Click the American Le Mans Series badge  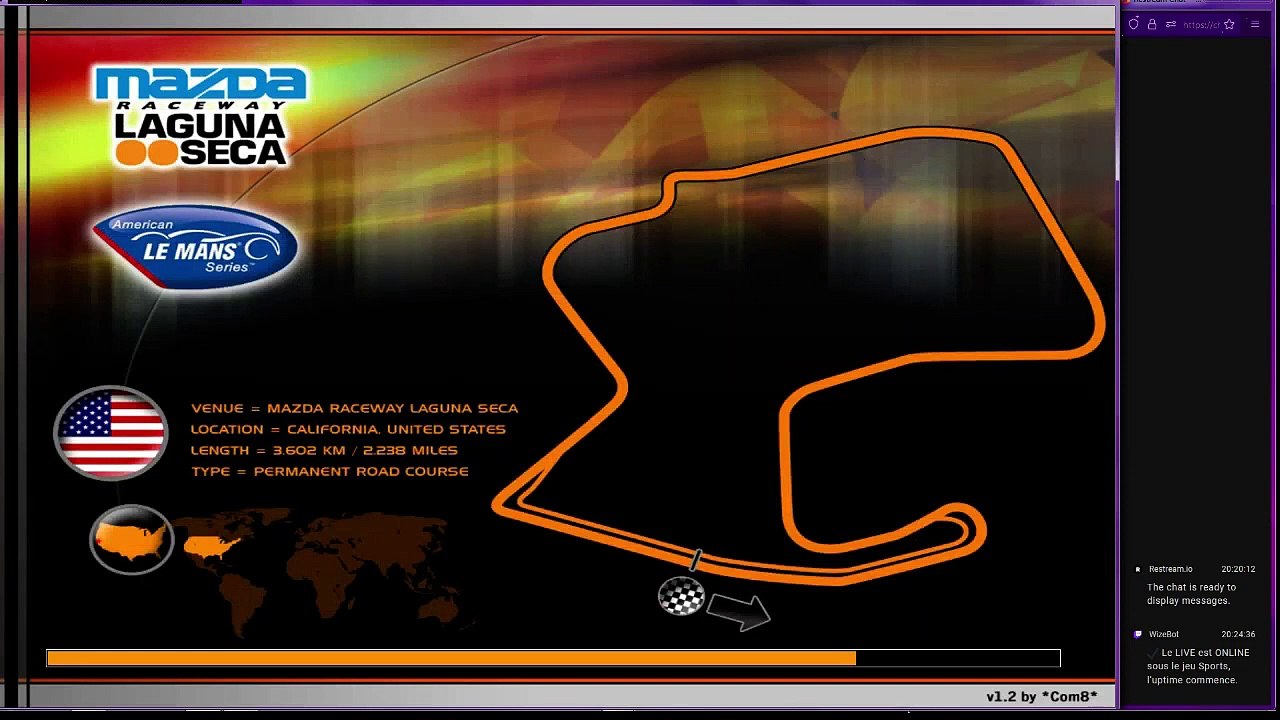pyautogui.click(x=195, y=247)
